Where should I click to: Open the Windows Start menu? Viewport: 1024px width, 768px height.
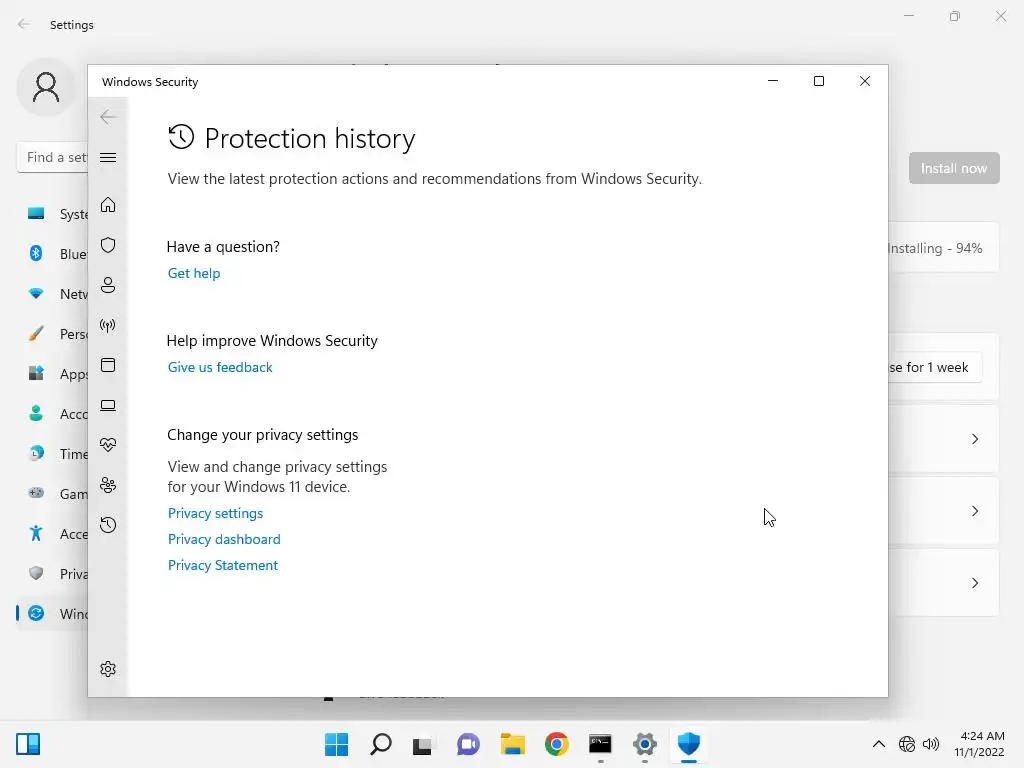click(336, 744)
